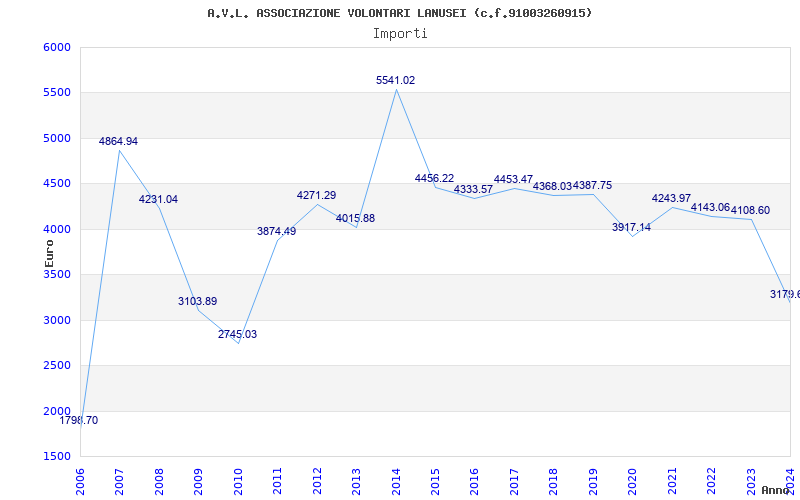Click the X-axis year label 2011

(x=277, y=481)
